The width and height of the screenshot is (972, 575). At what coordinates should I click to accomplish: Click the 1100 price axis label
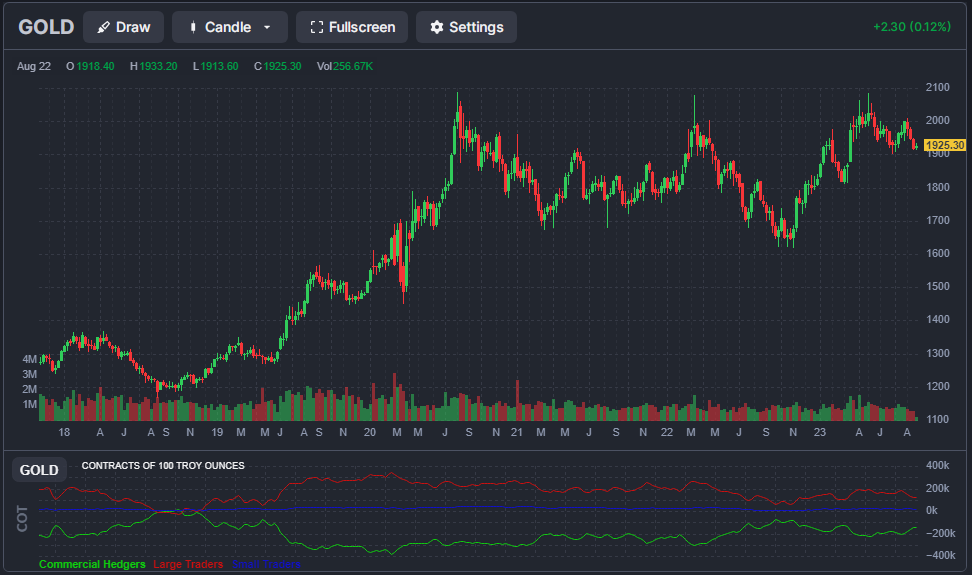tap(938, 419)
